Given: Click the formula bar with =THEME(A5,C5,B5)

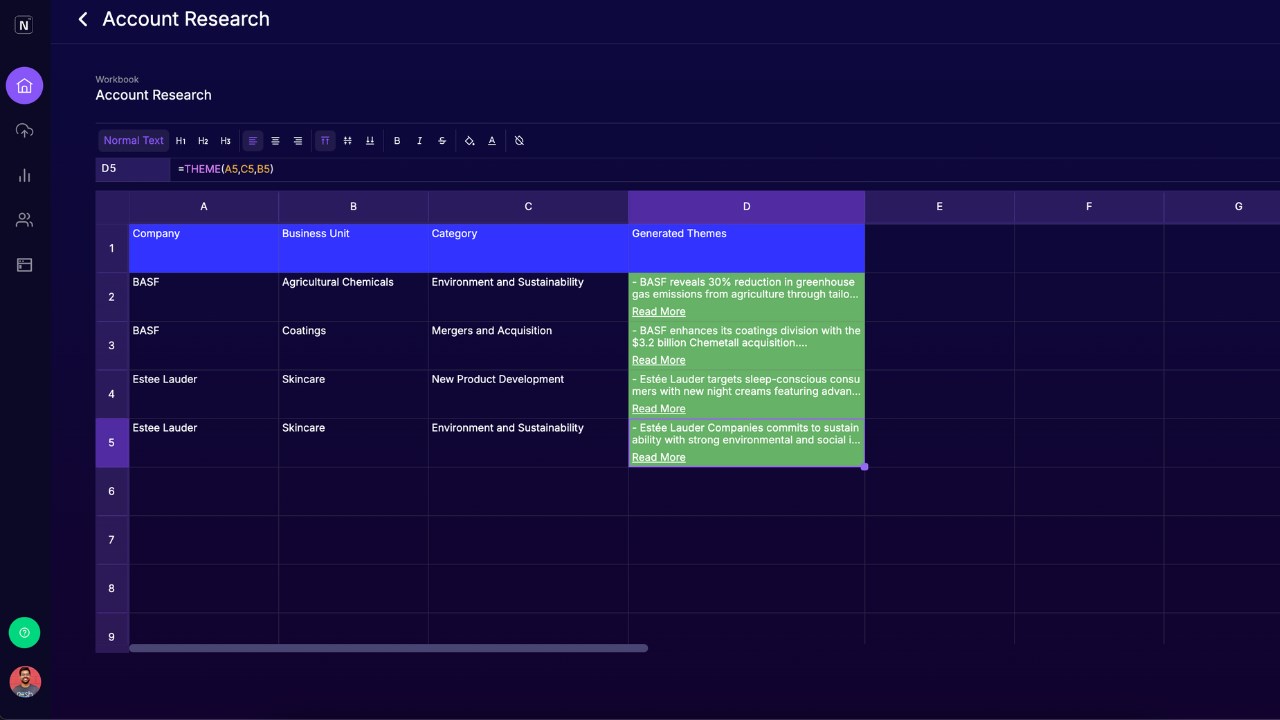Looking at the screenshot, I should [x=725, y=169].
